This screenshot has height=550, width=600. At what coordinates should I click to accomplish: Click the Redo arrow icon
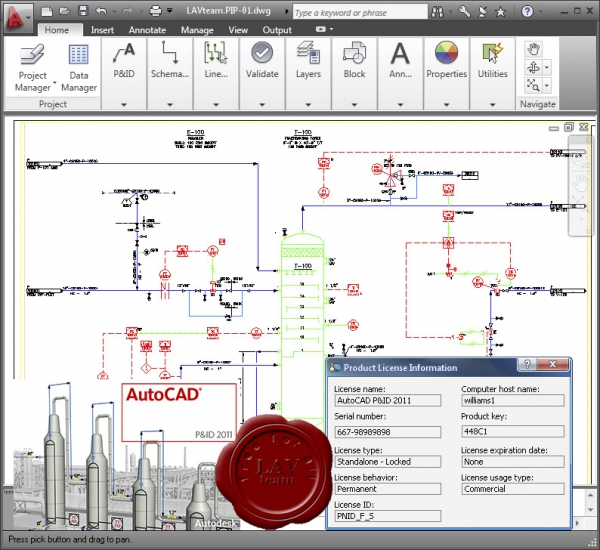127,11
